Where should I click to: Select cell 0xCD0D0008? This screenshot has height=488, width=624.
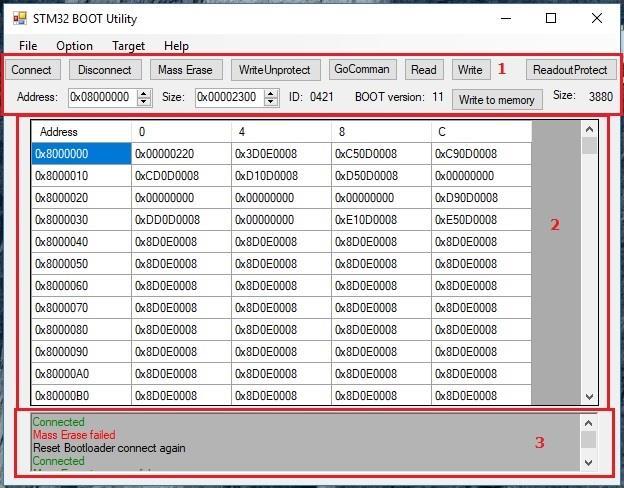pyautogui.click(x=181, y=176)
